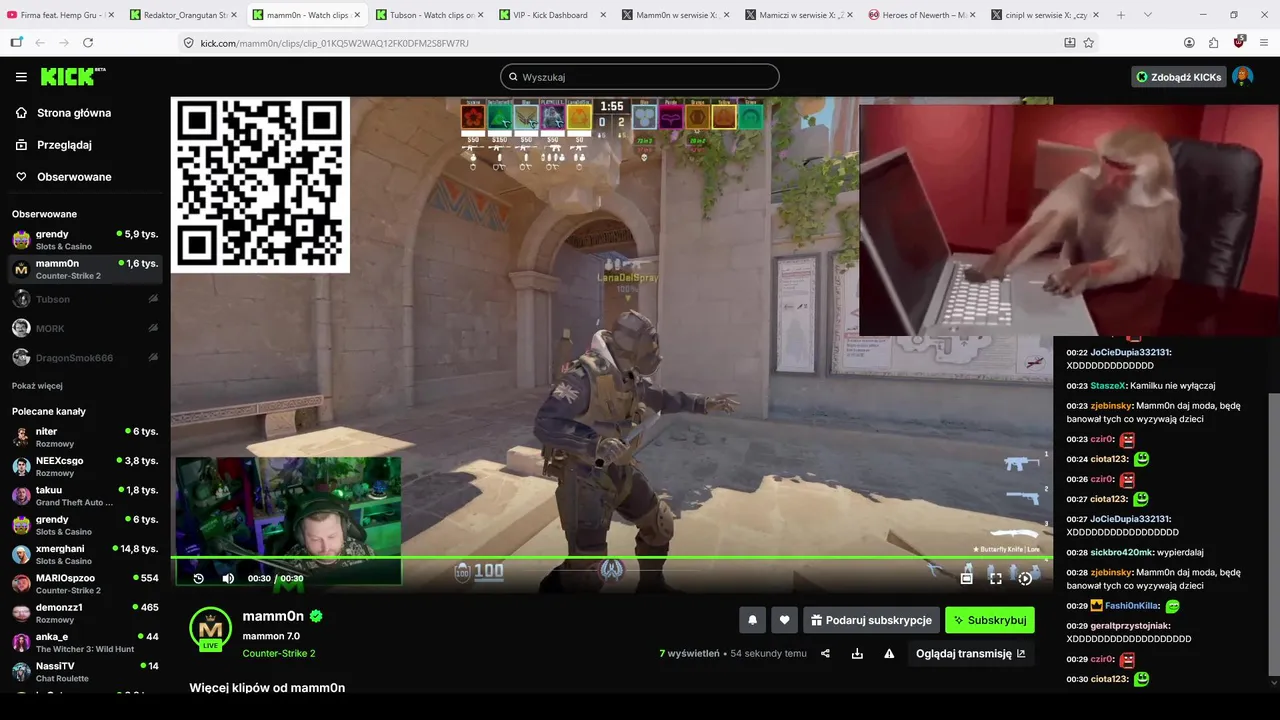Click Counter-Strike 2 category link under mamm0n 7.0
The image size is (1280, 720).
pos(278,654)
